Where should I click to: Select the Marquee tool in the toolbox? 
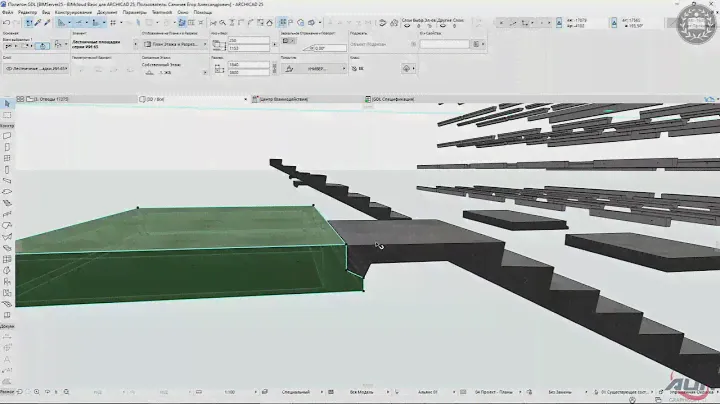coord(6,115)
